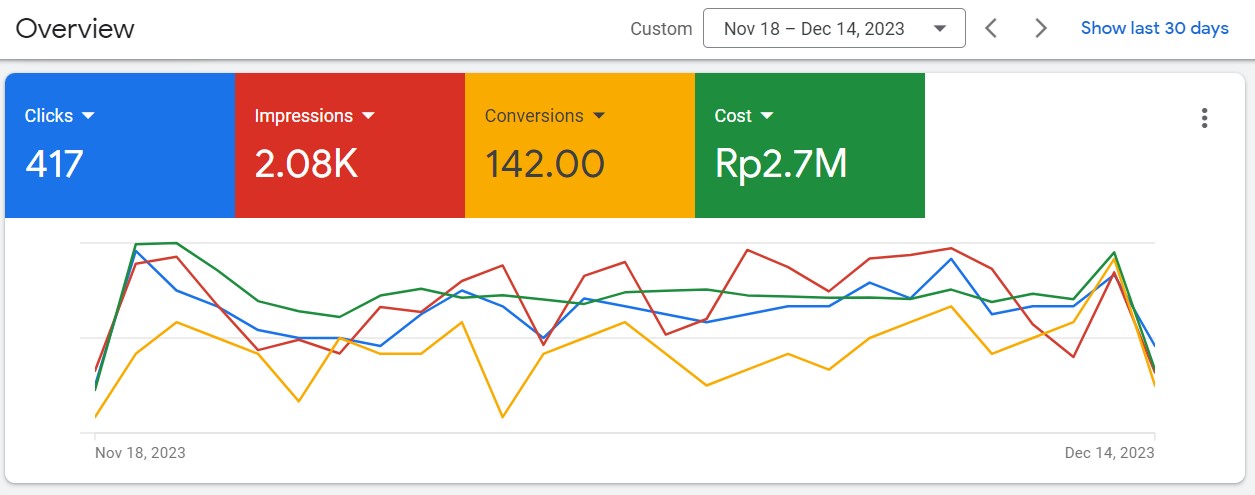Screen dimensions: 1255x495
Task: Expand the Clicks metric dropdown arrow
Action: (88, 116)
